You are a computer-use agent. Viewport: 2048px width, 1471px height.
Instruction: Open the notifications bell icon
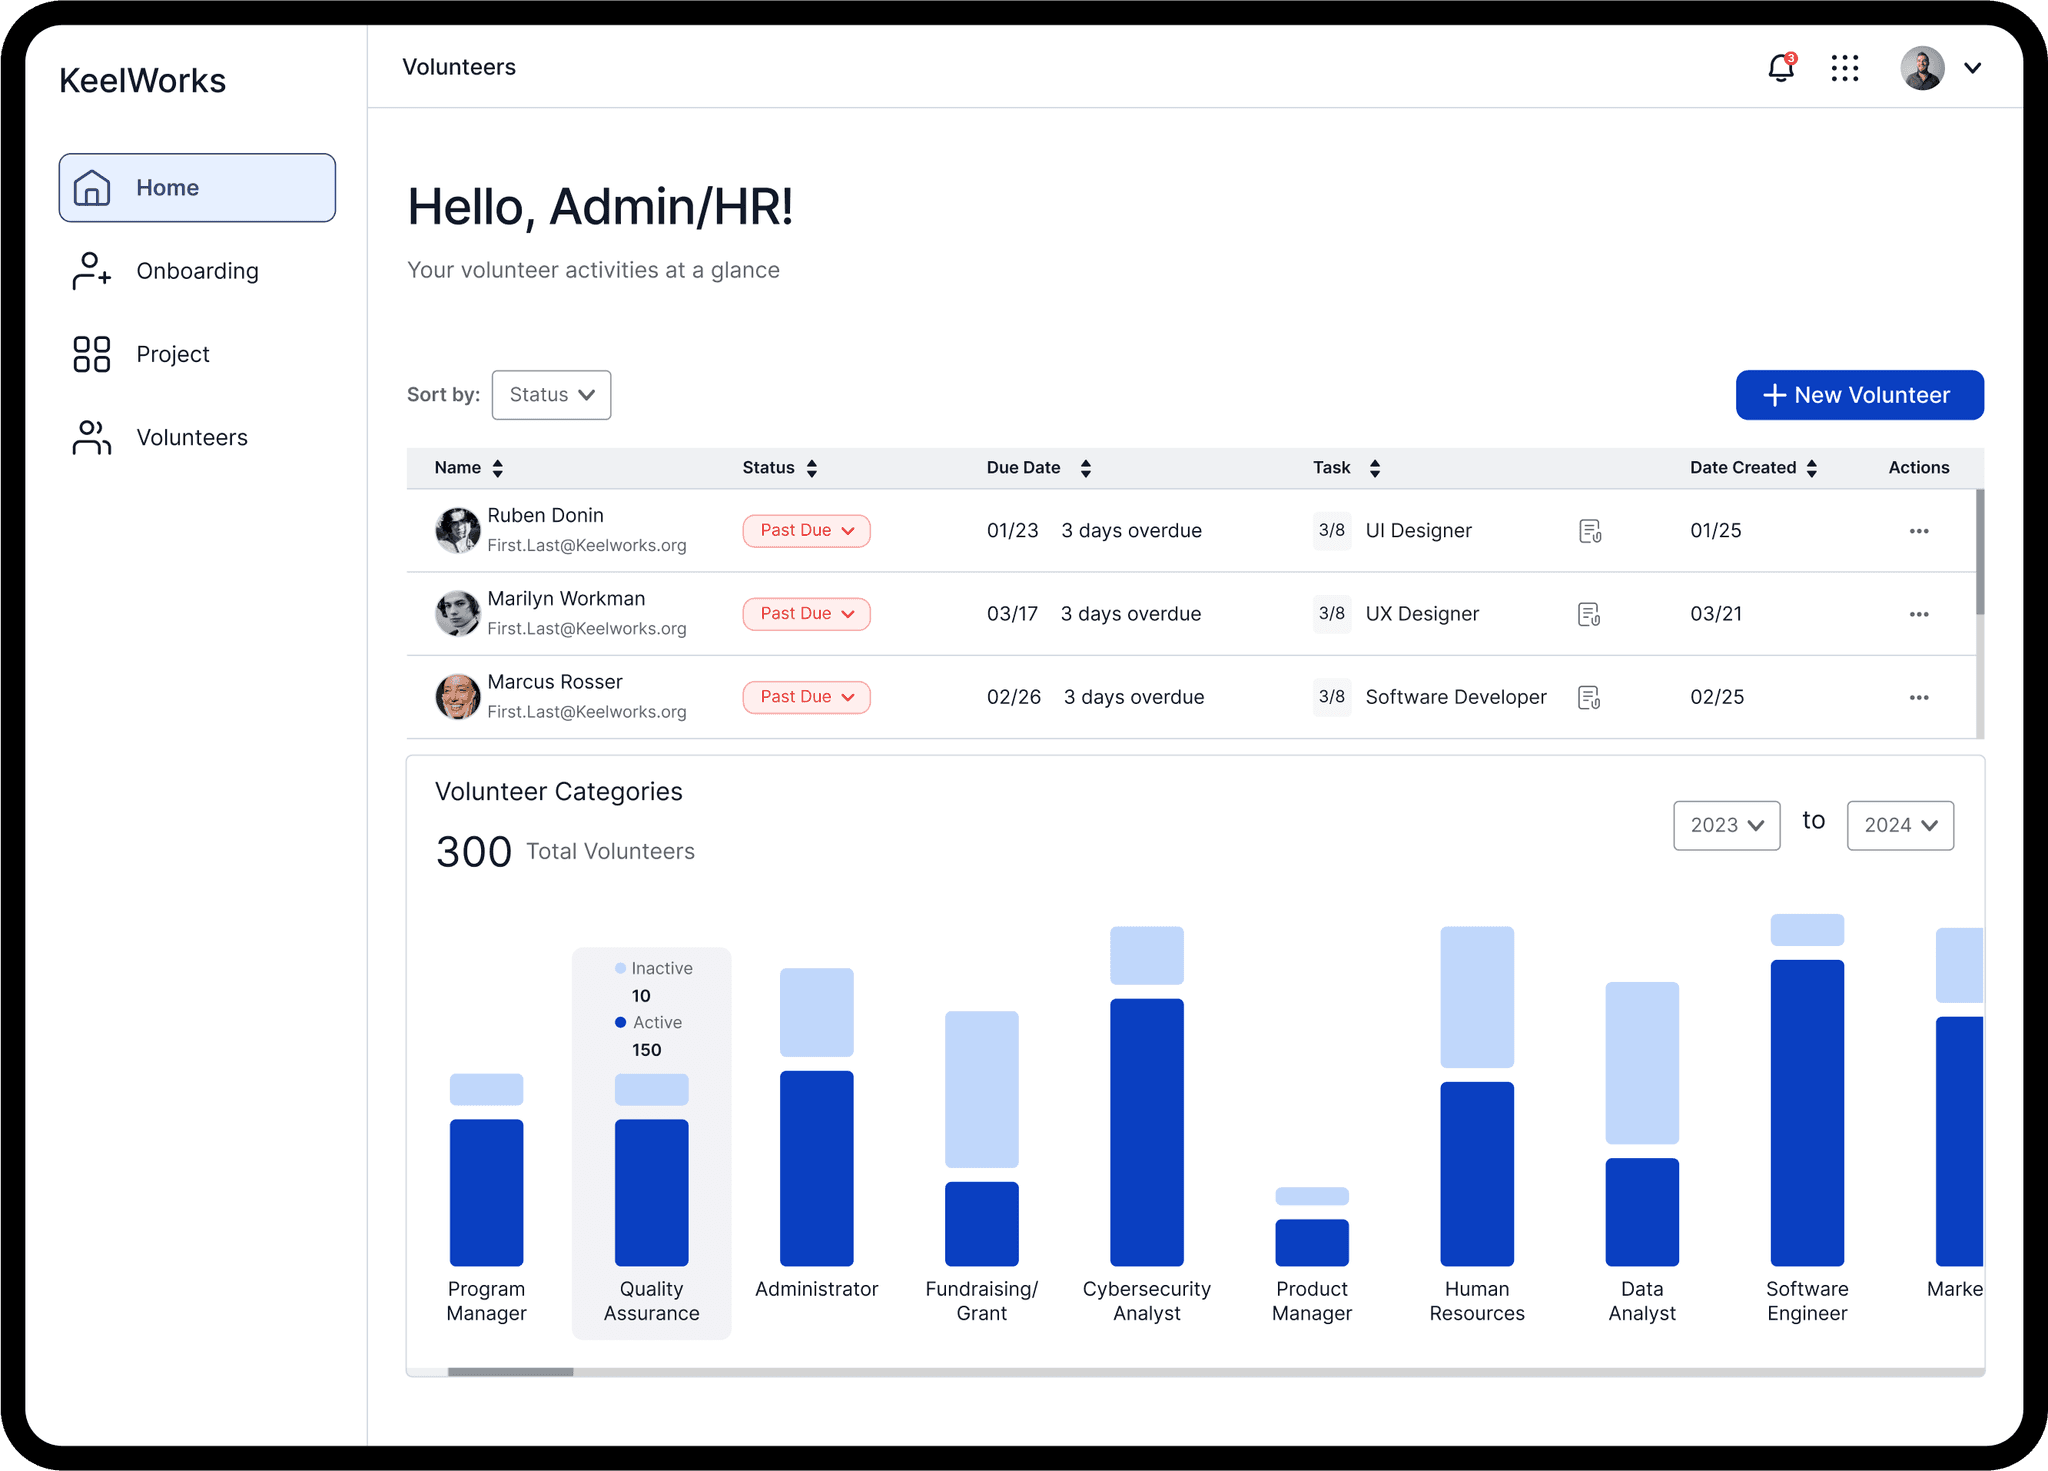coord(1780,68)
